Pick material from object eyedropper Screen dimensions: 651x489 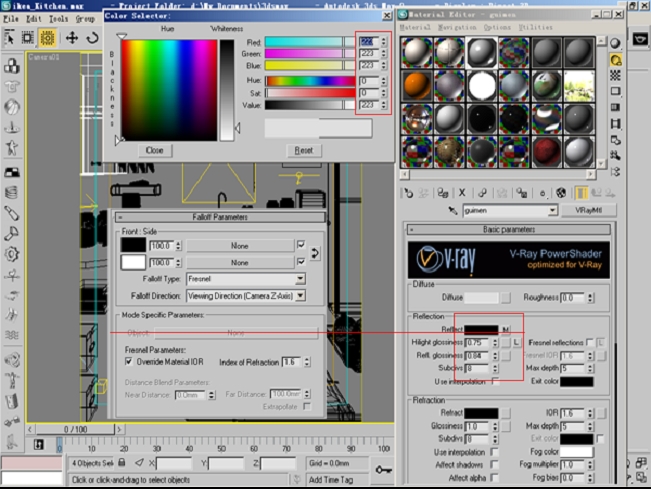(453, 211)
